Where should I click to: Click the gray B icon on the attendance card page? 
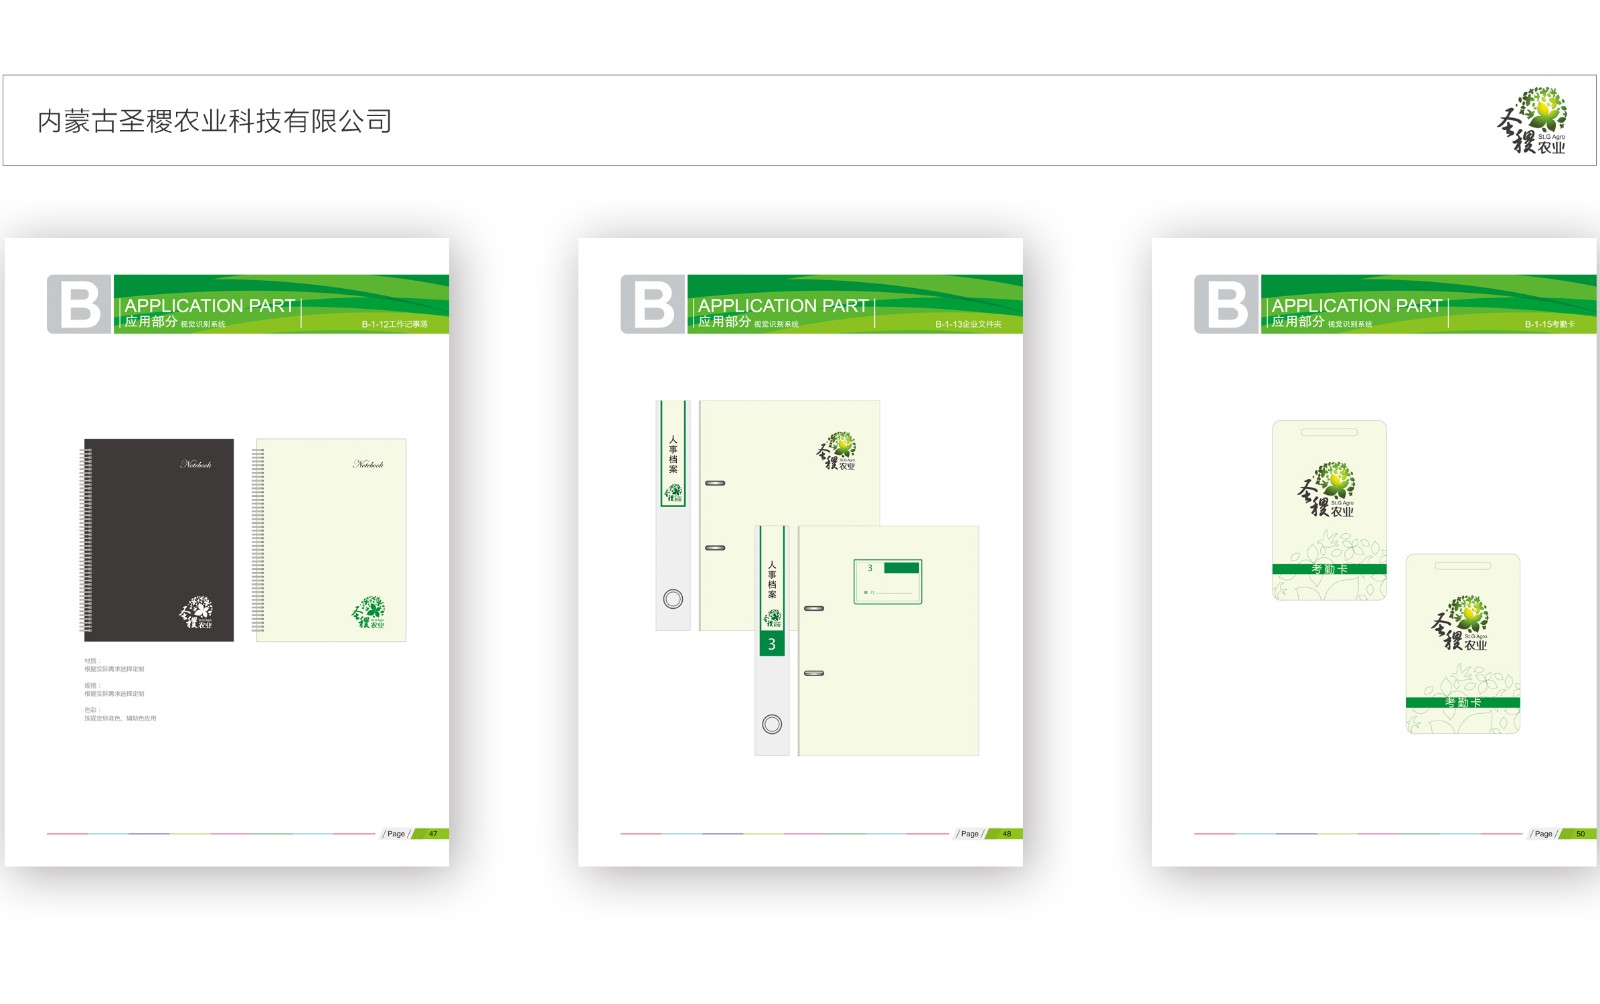tap(1226, 304)
